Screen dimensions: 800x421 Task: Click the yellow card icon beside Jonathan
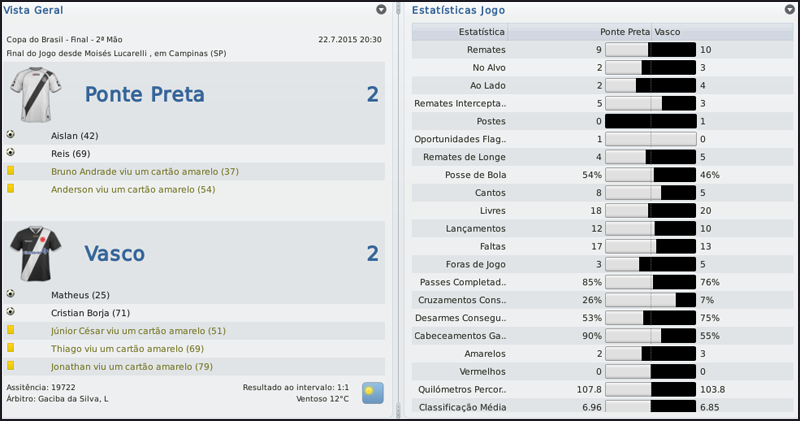(11, 366)
